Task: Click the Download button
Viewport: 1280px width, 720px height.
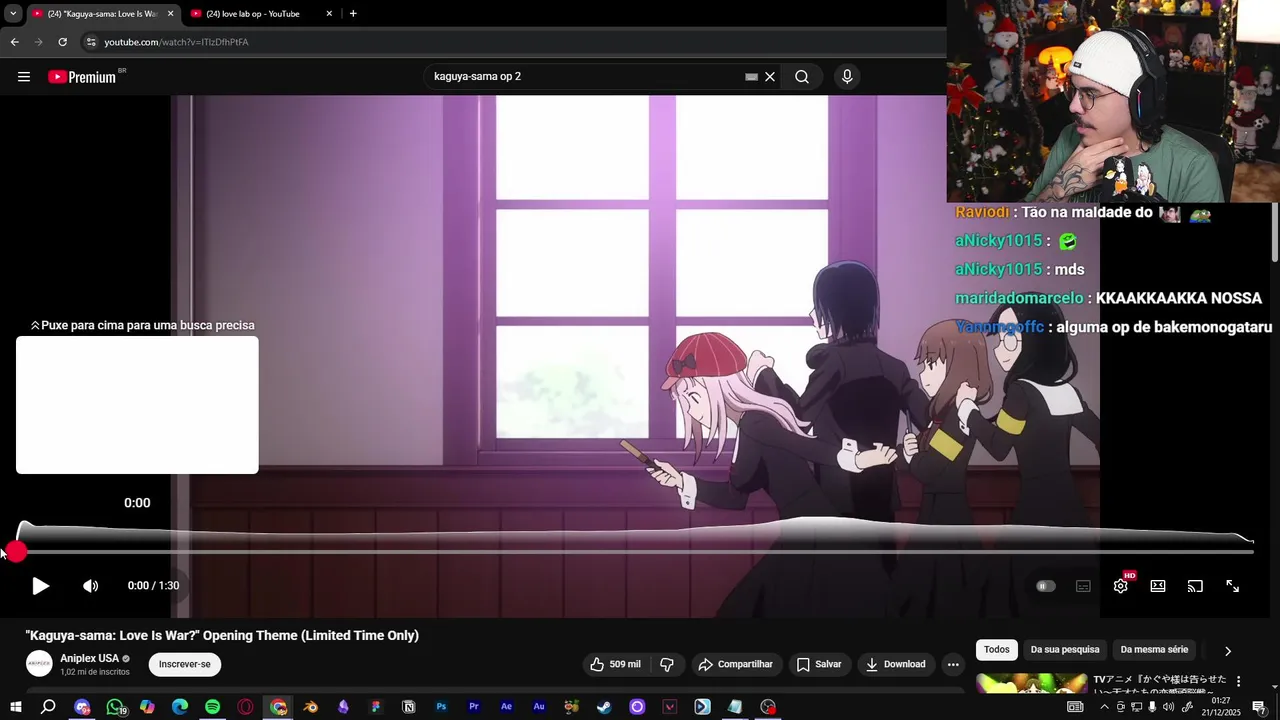Action: point(895,664)
